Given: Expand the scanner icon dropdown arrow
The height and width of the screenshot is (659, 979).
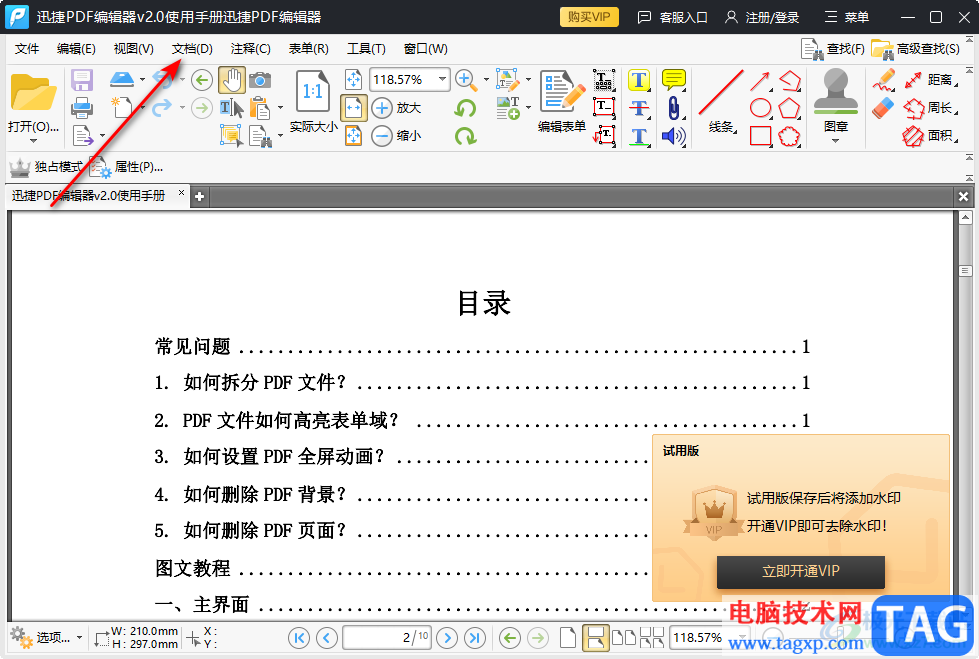Looking at the screenshot, I should 142,80.
